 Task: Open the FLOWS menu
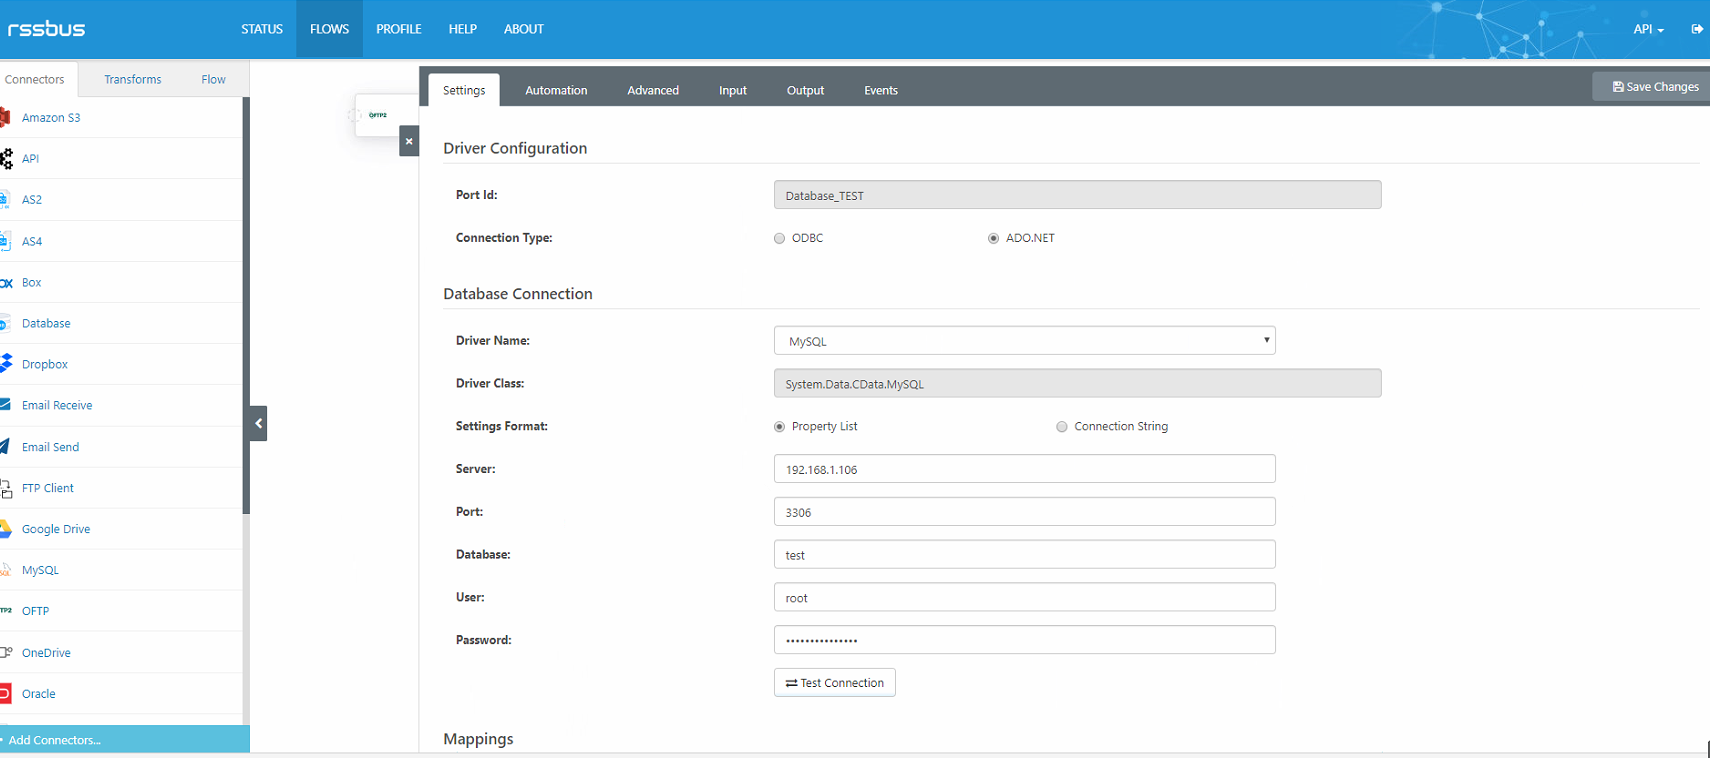[x=329, y=29]
